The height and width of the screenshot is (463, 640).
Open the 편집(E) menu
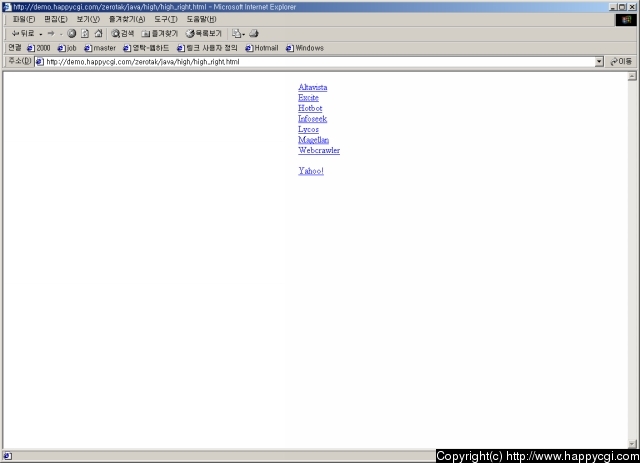coord(56,19)
